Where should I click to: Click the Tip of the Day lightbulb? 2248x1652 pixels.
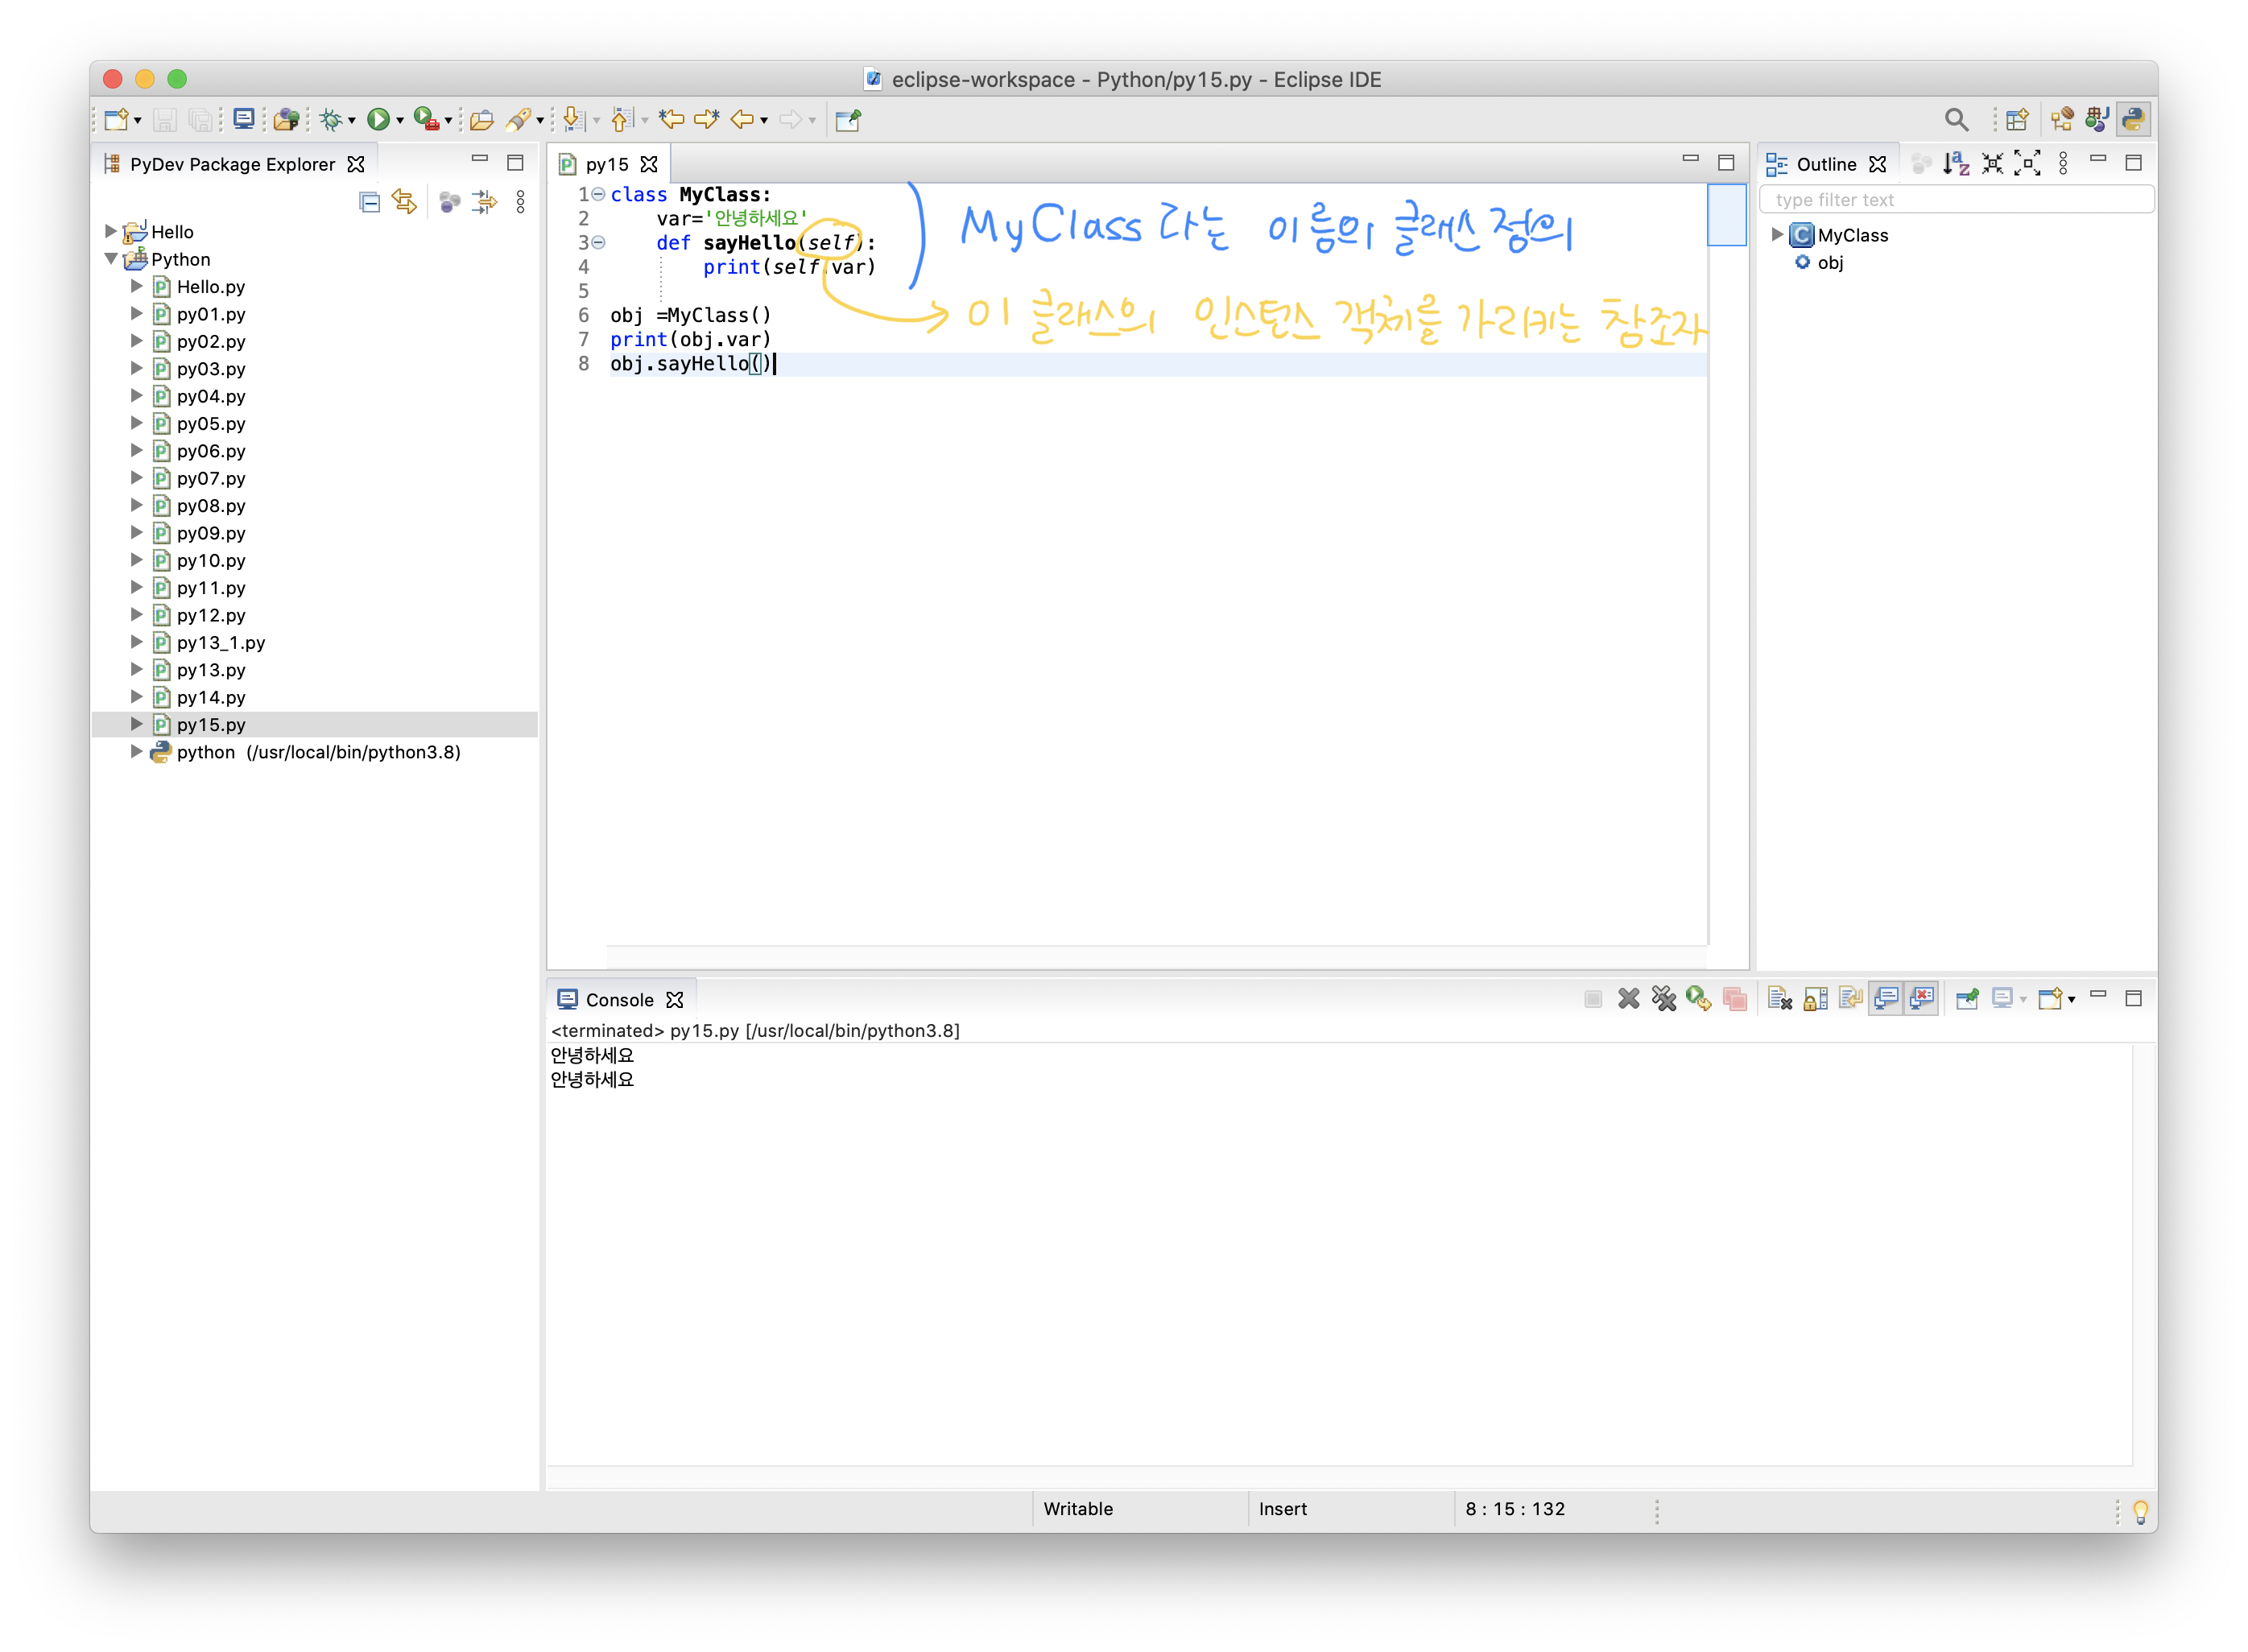(2140, 1511)
